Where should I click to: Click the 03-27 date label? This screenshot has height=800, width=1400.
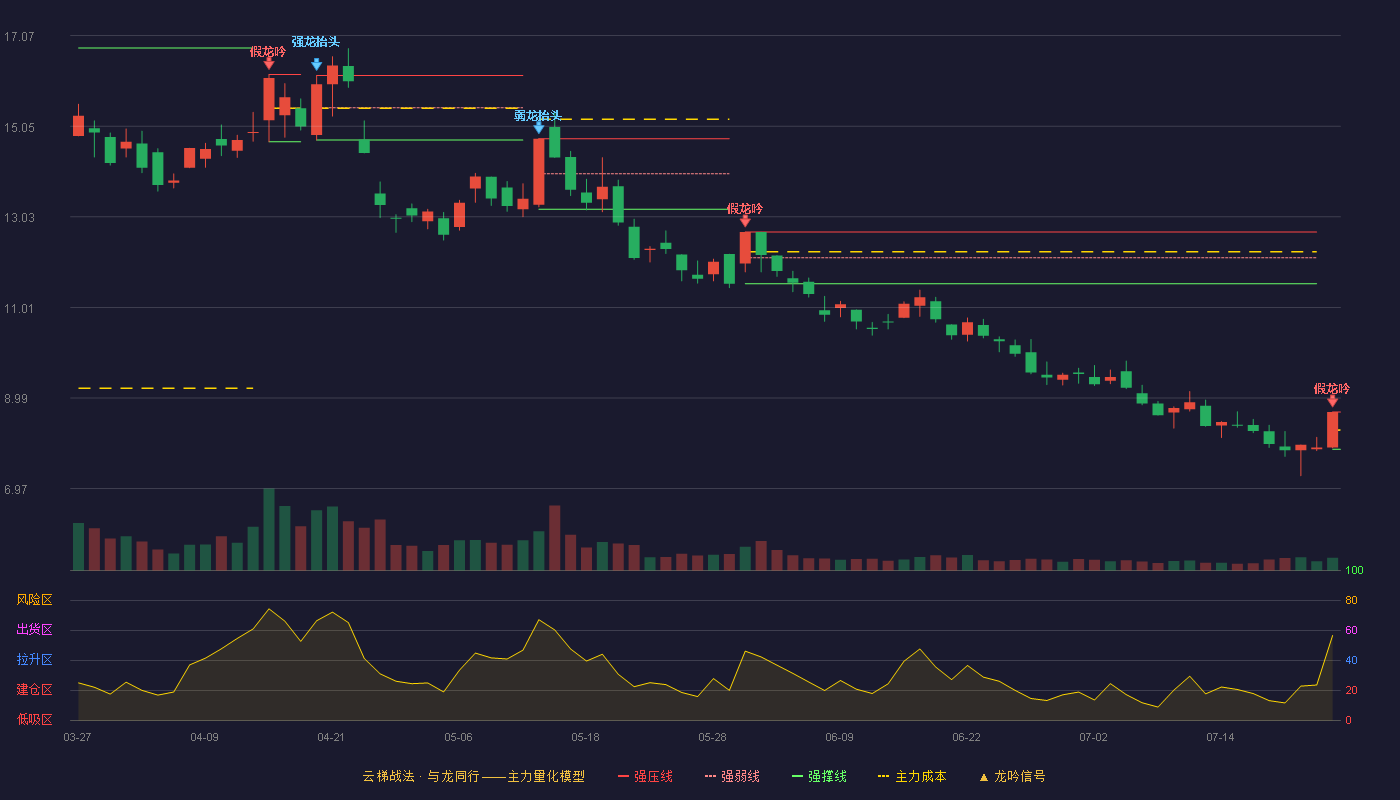click(77, 737)
